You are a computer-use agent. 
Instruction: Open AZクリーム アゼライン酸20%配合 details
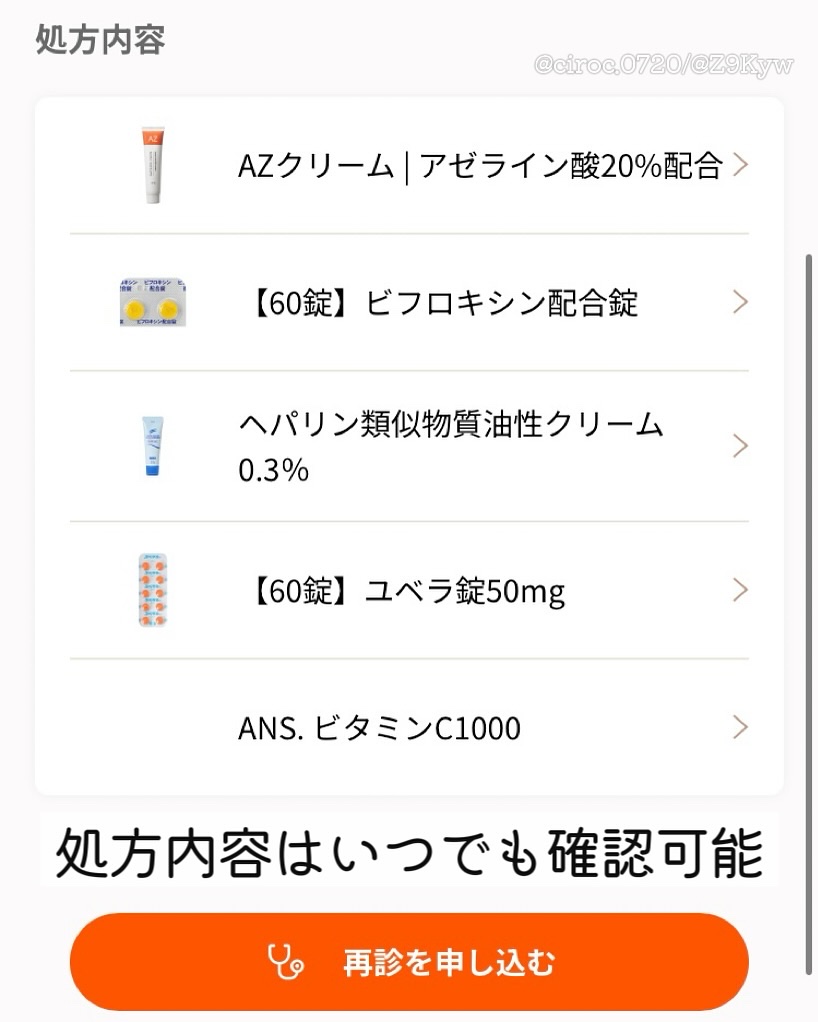tap(479, 166)
